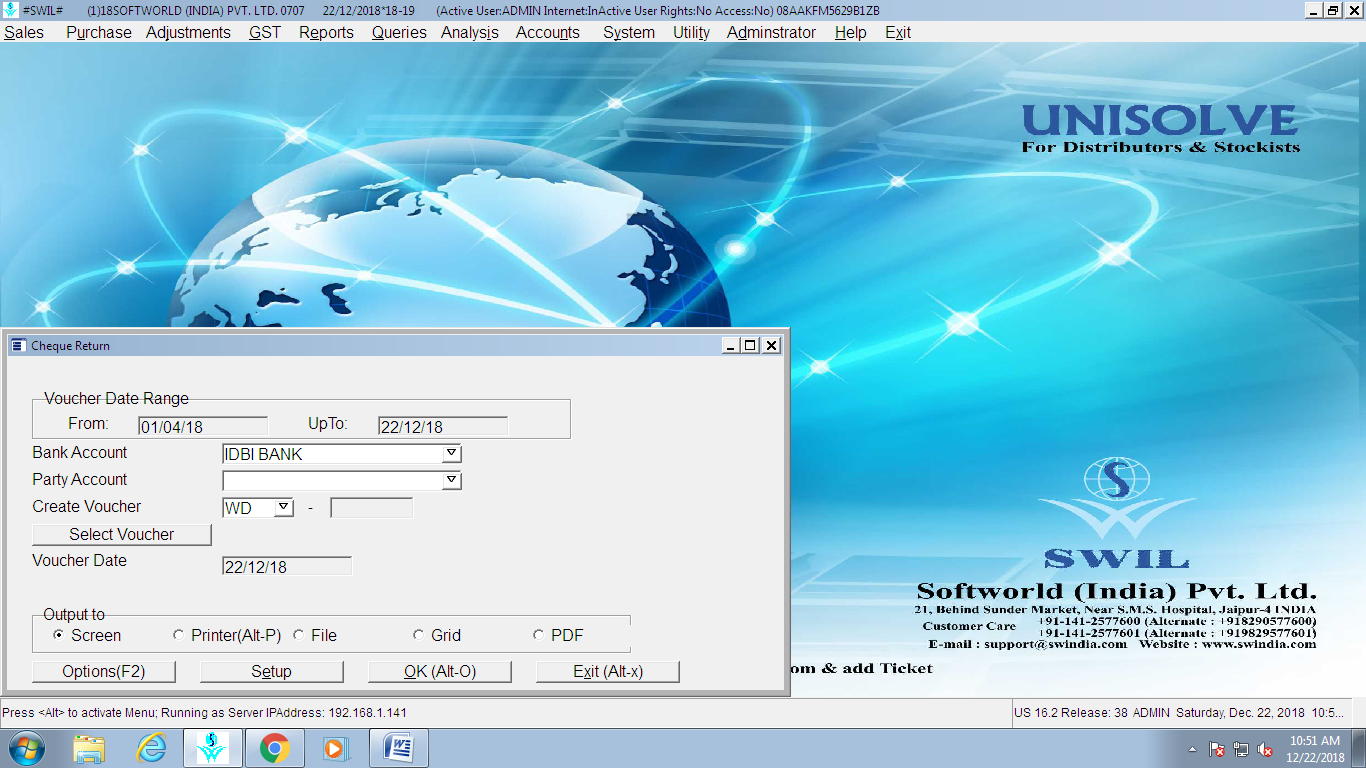Viewport: 1366px width, 768px height.
Task: Select the Screen output radio button
Action: 59,635
